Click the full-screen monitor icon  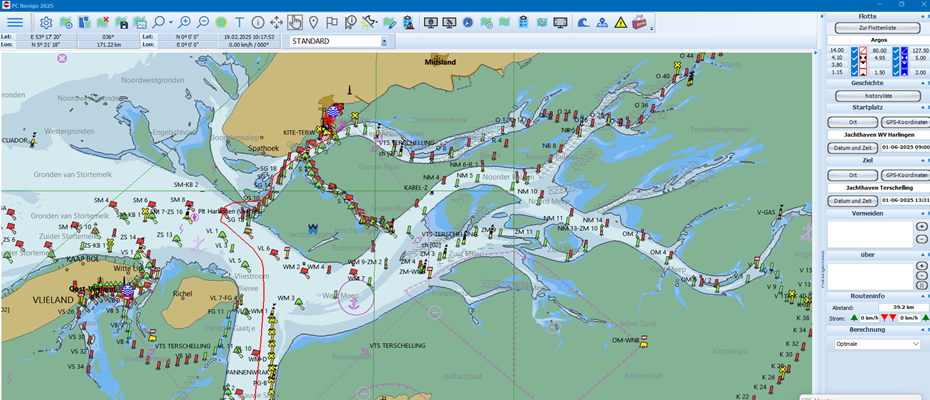560,23
